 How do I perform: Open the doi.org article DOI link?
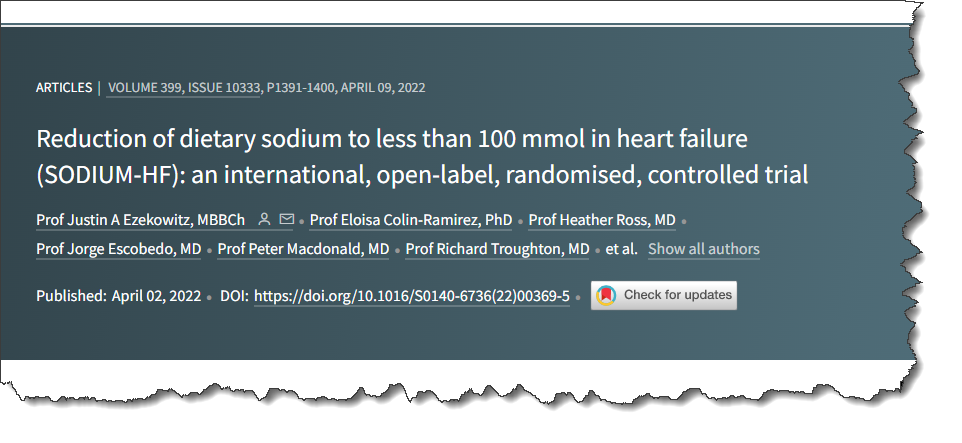point(412,296)
